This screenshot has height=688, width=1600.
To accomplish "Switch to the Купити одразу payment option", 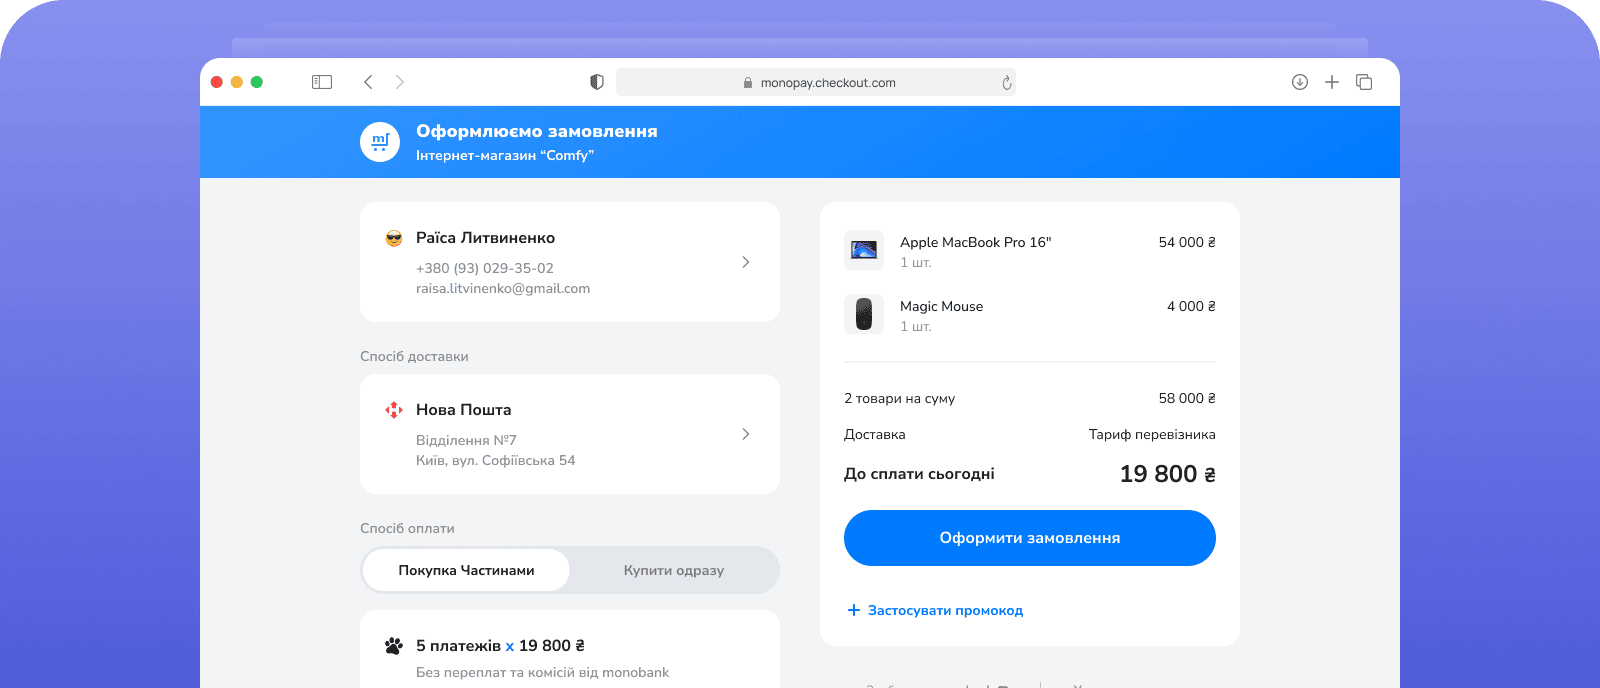I will 674,570.
